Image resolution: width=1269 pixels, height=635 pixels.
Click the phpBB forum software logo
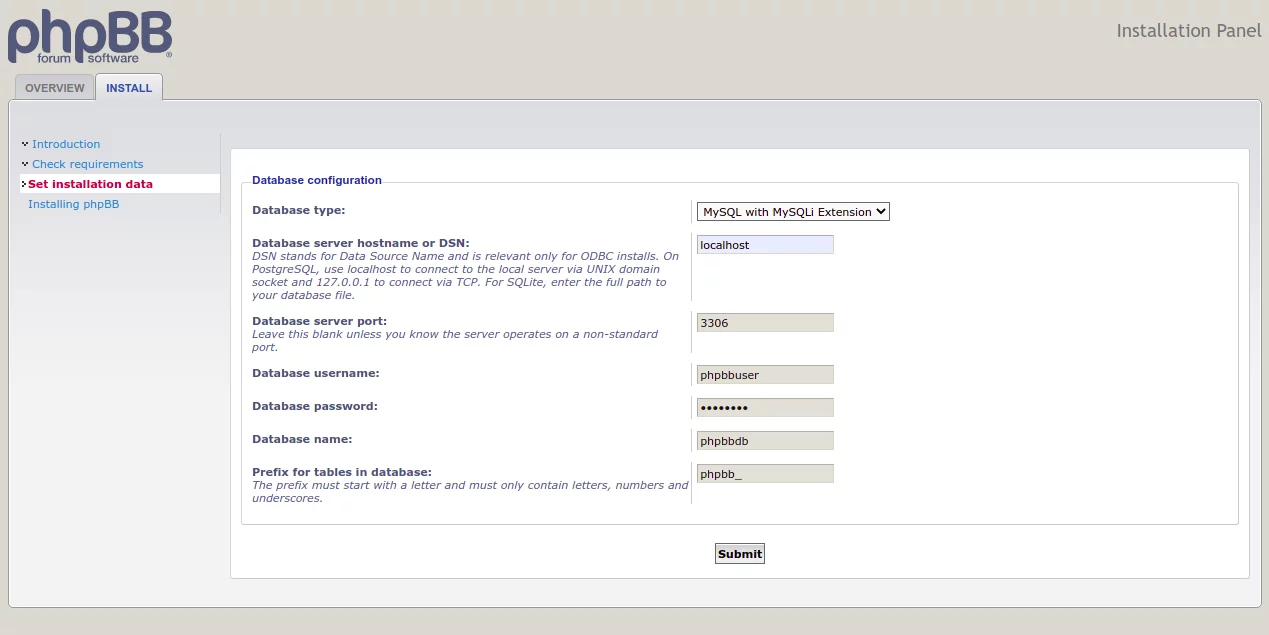click(90, 37)
